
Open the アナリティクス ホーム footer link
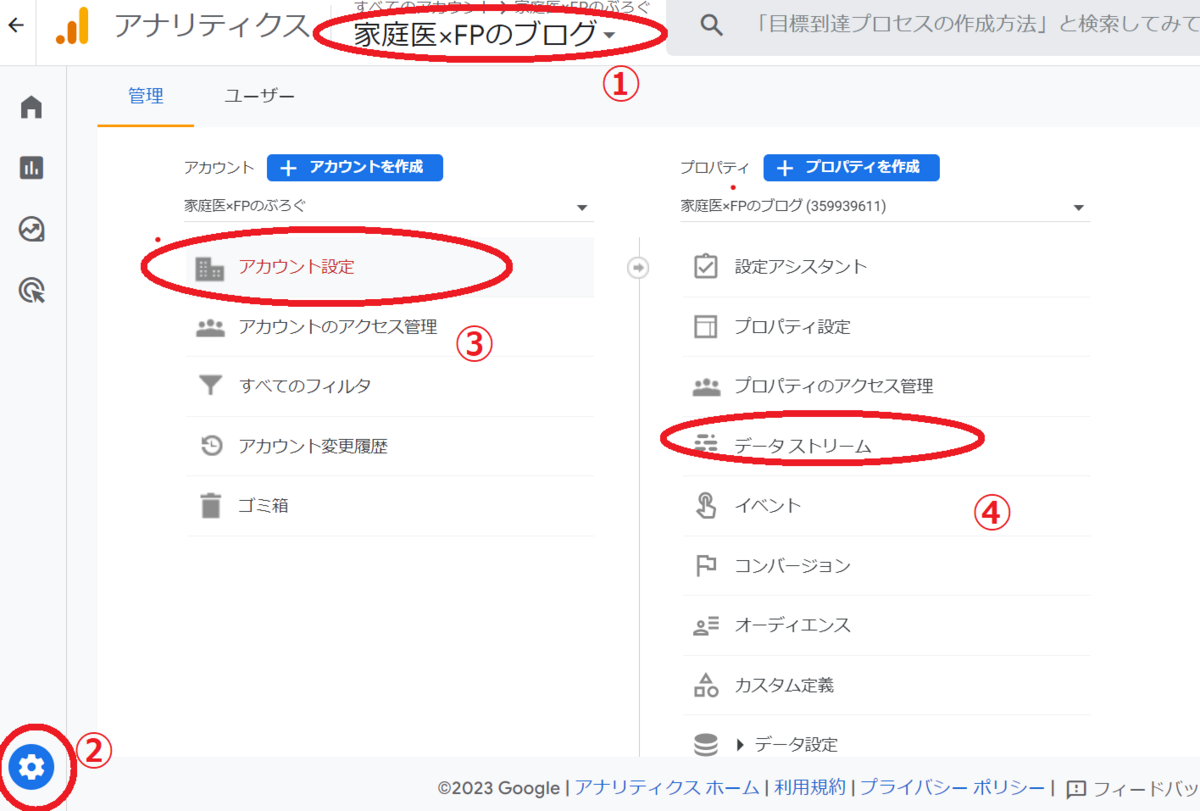[667, 788]
